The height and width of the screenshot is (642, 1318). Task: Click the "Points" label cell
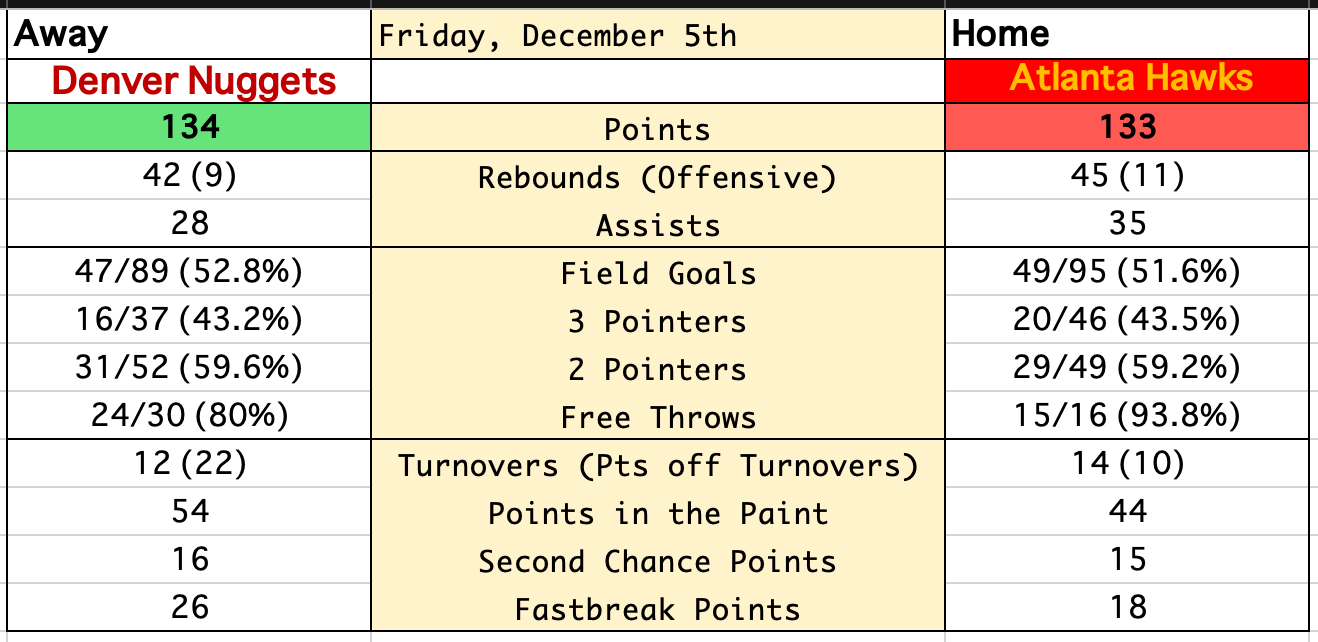[x=657, y=129]
